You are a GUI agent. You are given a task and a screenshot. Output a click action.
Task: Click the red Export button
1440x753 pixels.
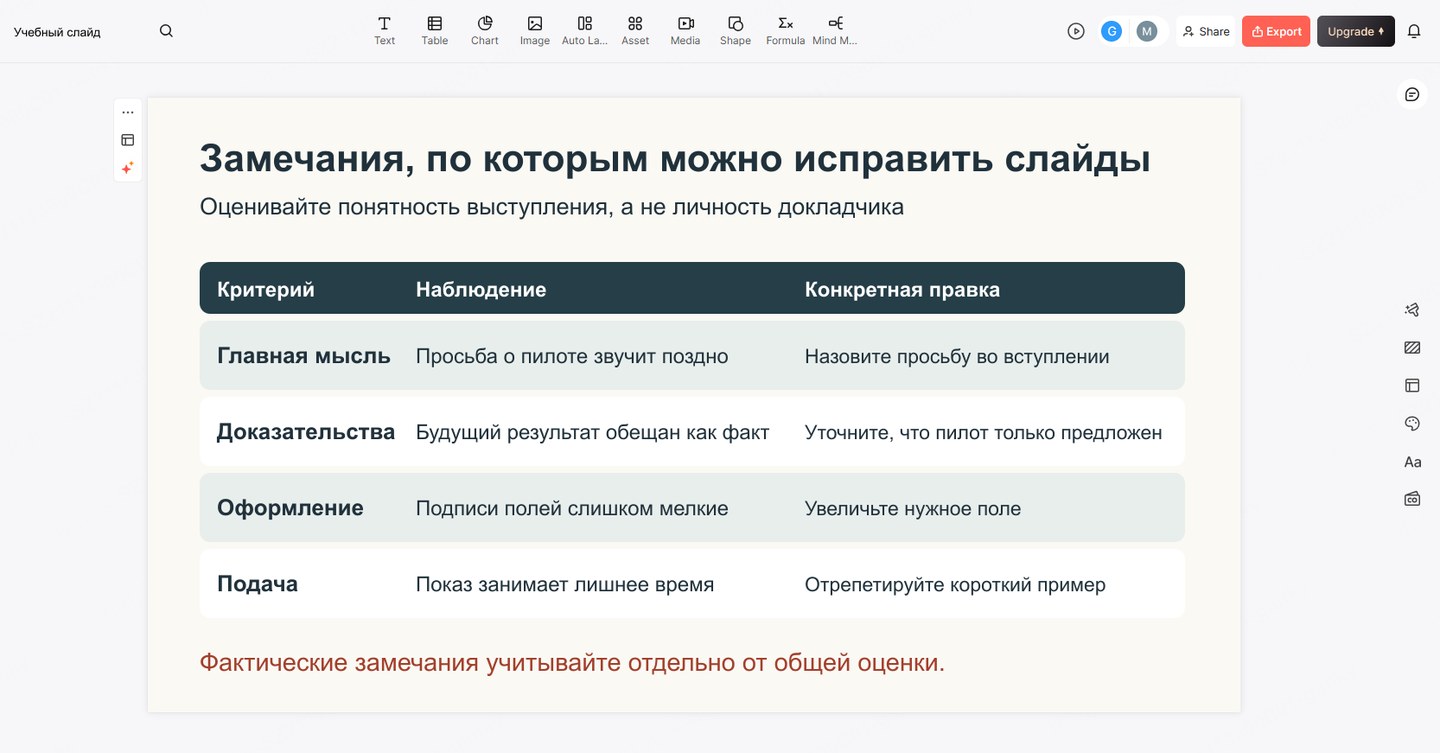[1276, 31]
